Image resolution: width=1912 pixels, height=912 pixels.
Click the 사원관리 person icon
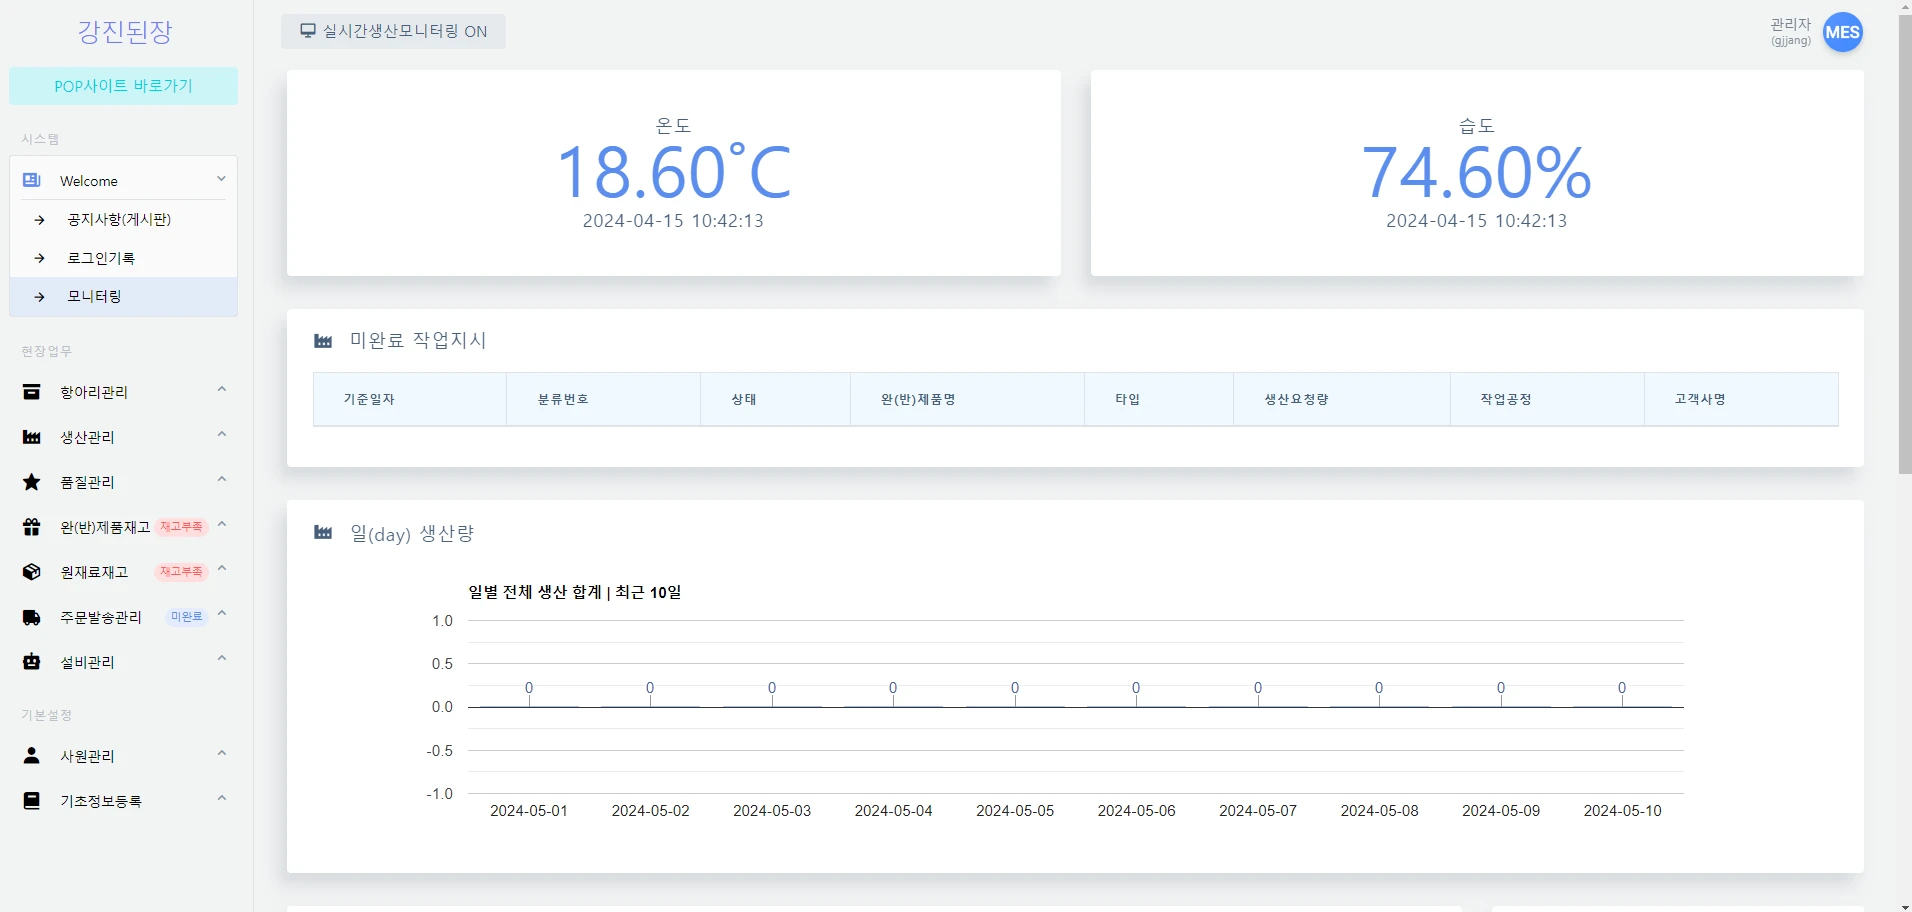pos(32,756)
